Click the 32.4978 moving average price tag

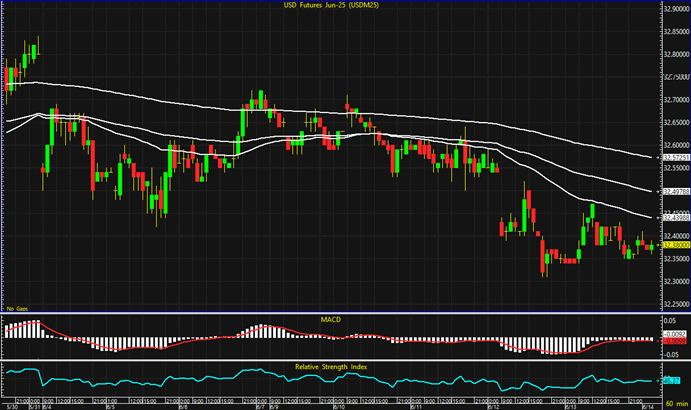tap(676, 190)
